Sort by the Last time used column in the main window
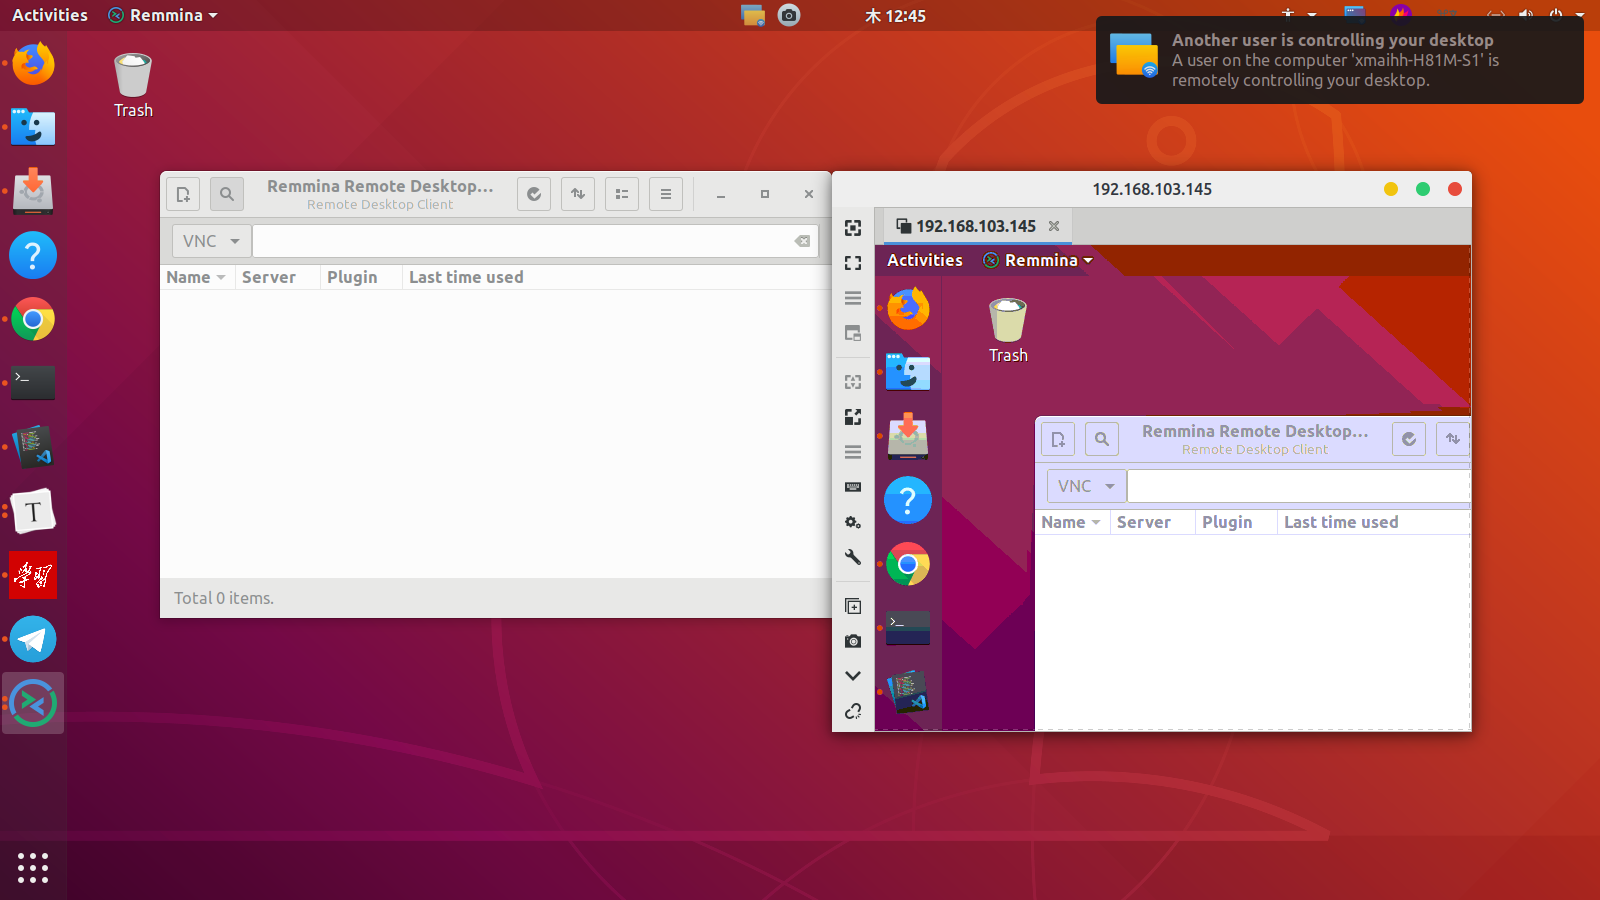1600x900 pixels. point(466,277)
